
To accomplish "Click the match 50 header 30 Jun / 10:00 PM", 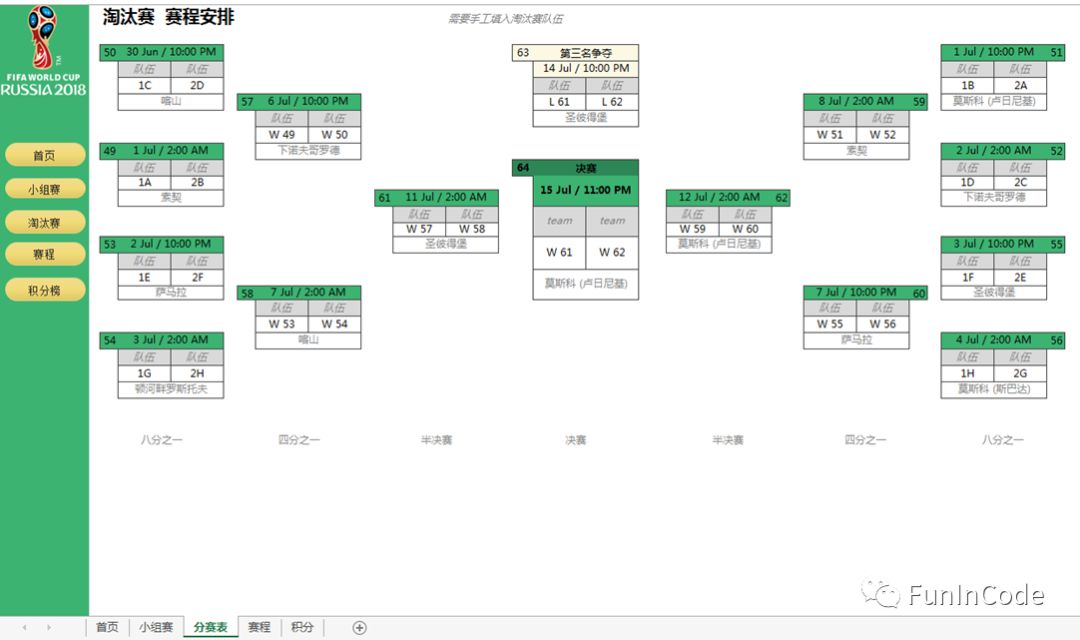I will click(x=171, y=52).
